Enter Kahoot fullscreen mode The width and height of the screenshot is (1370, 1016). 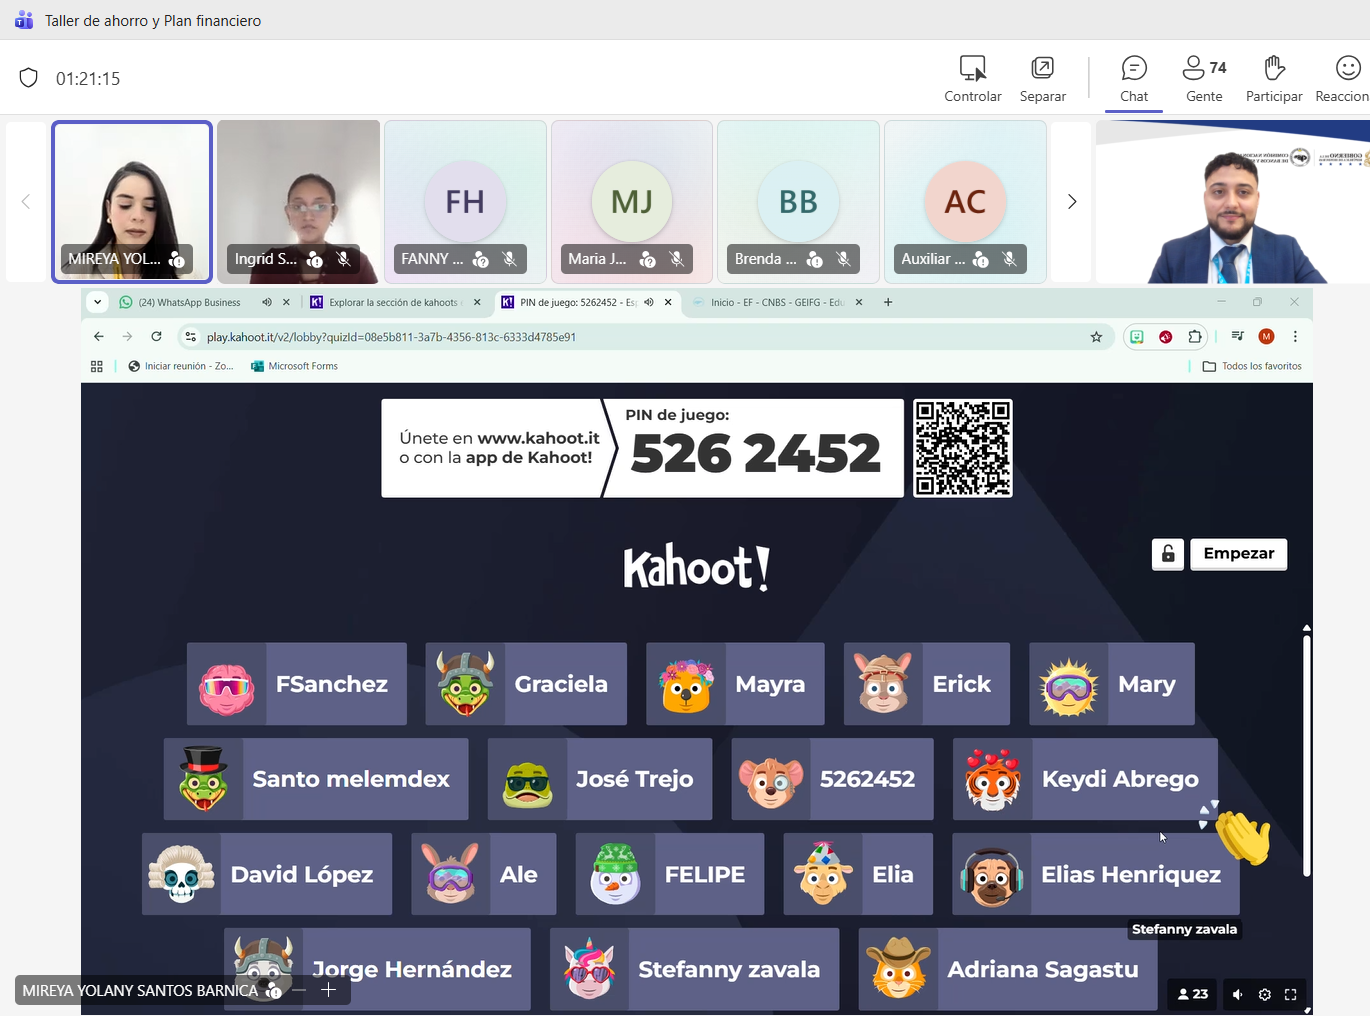(1290, 994)
